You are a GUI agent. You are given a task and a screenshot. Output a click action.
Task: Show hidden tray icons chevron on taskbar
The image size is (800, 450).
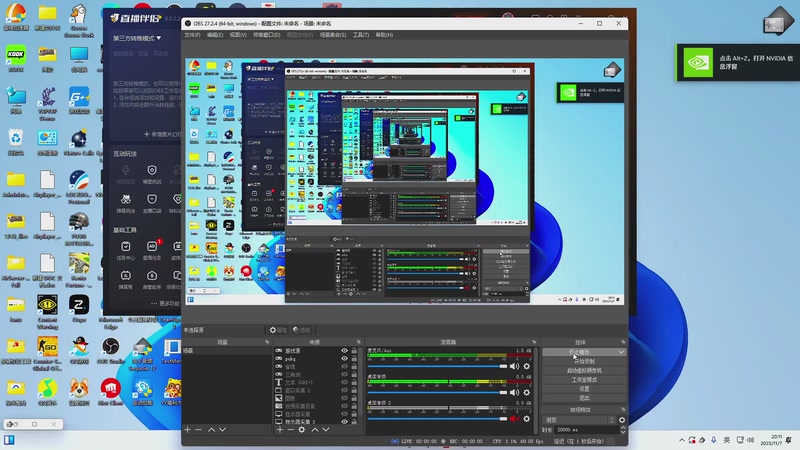[682, 440]
